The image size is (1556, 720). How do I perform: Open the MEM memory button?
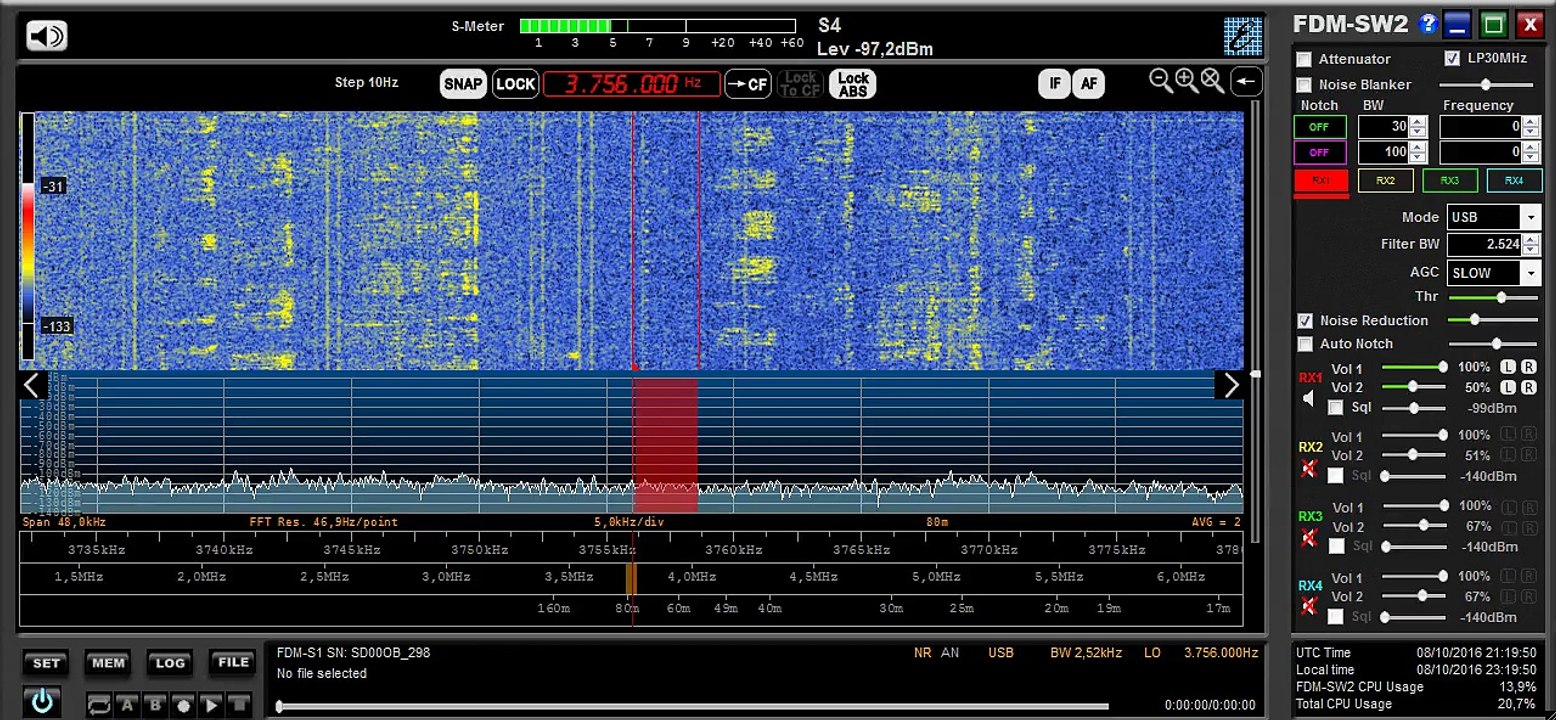[108, 663]
